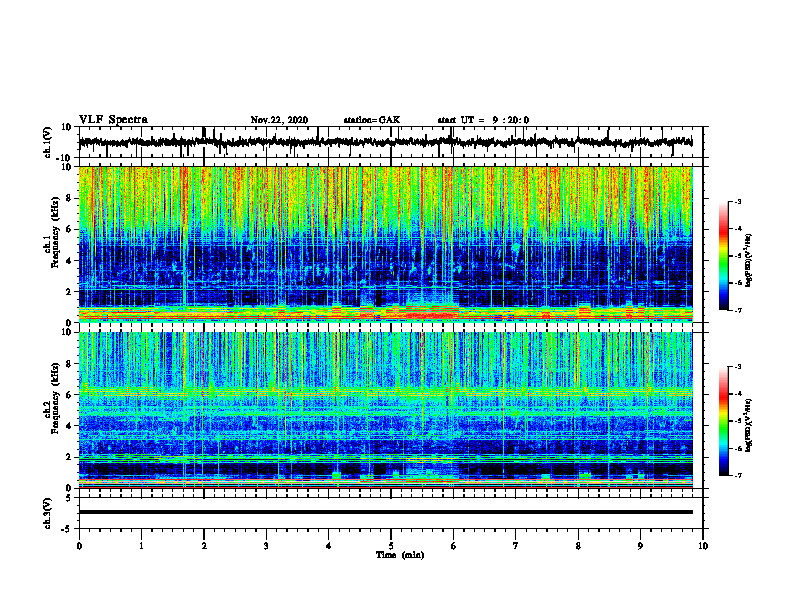This screenshot has width=792, height=612.
Task: Click the "8" kHz tick on ch.1 frequency axis
Action: coord(69,198)
